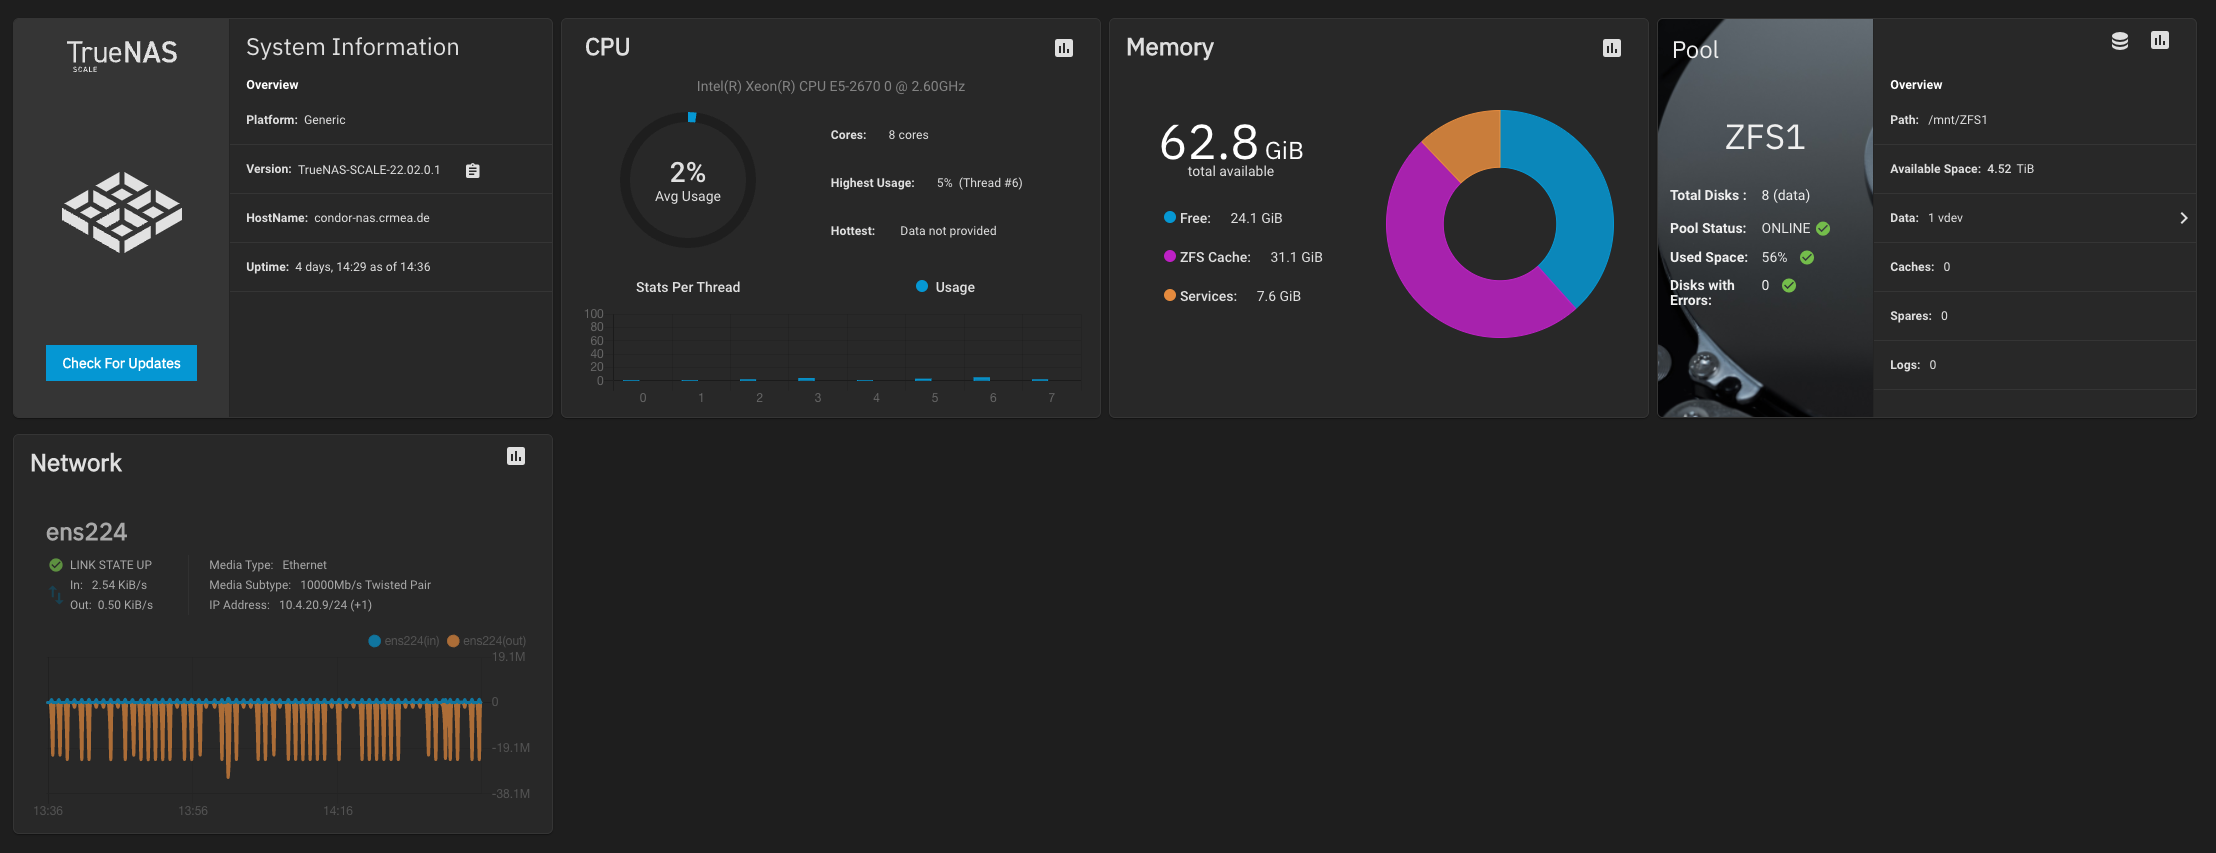Toggle ens224(out) legend entry
Viewport: 2216px width, 853px height.
coord(486,641)
